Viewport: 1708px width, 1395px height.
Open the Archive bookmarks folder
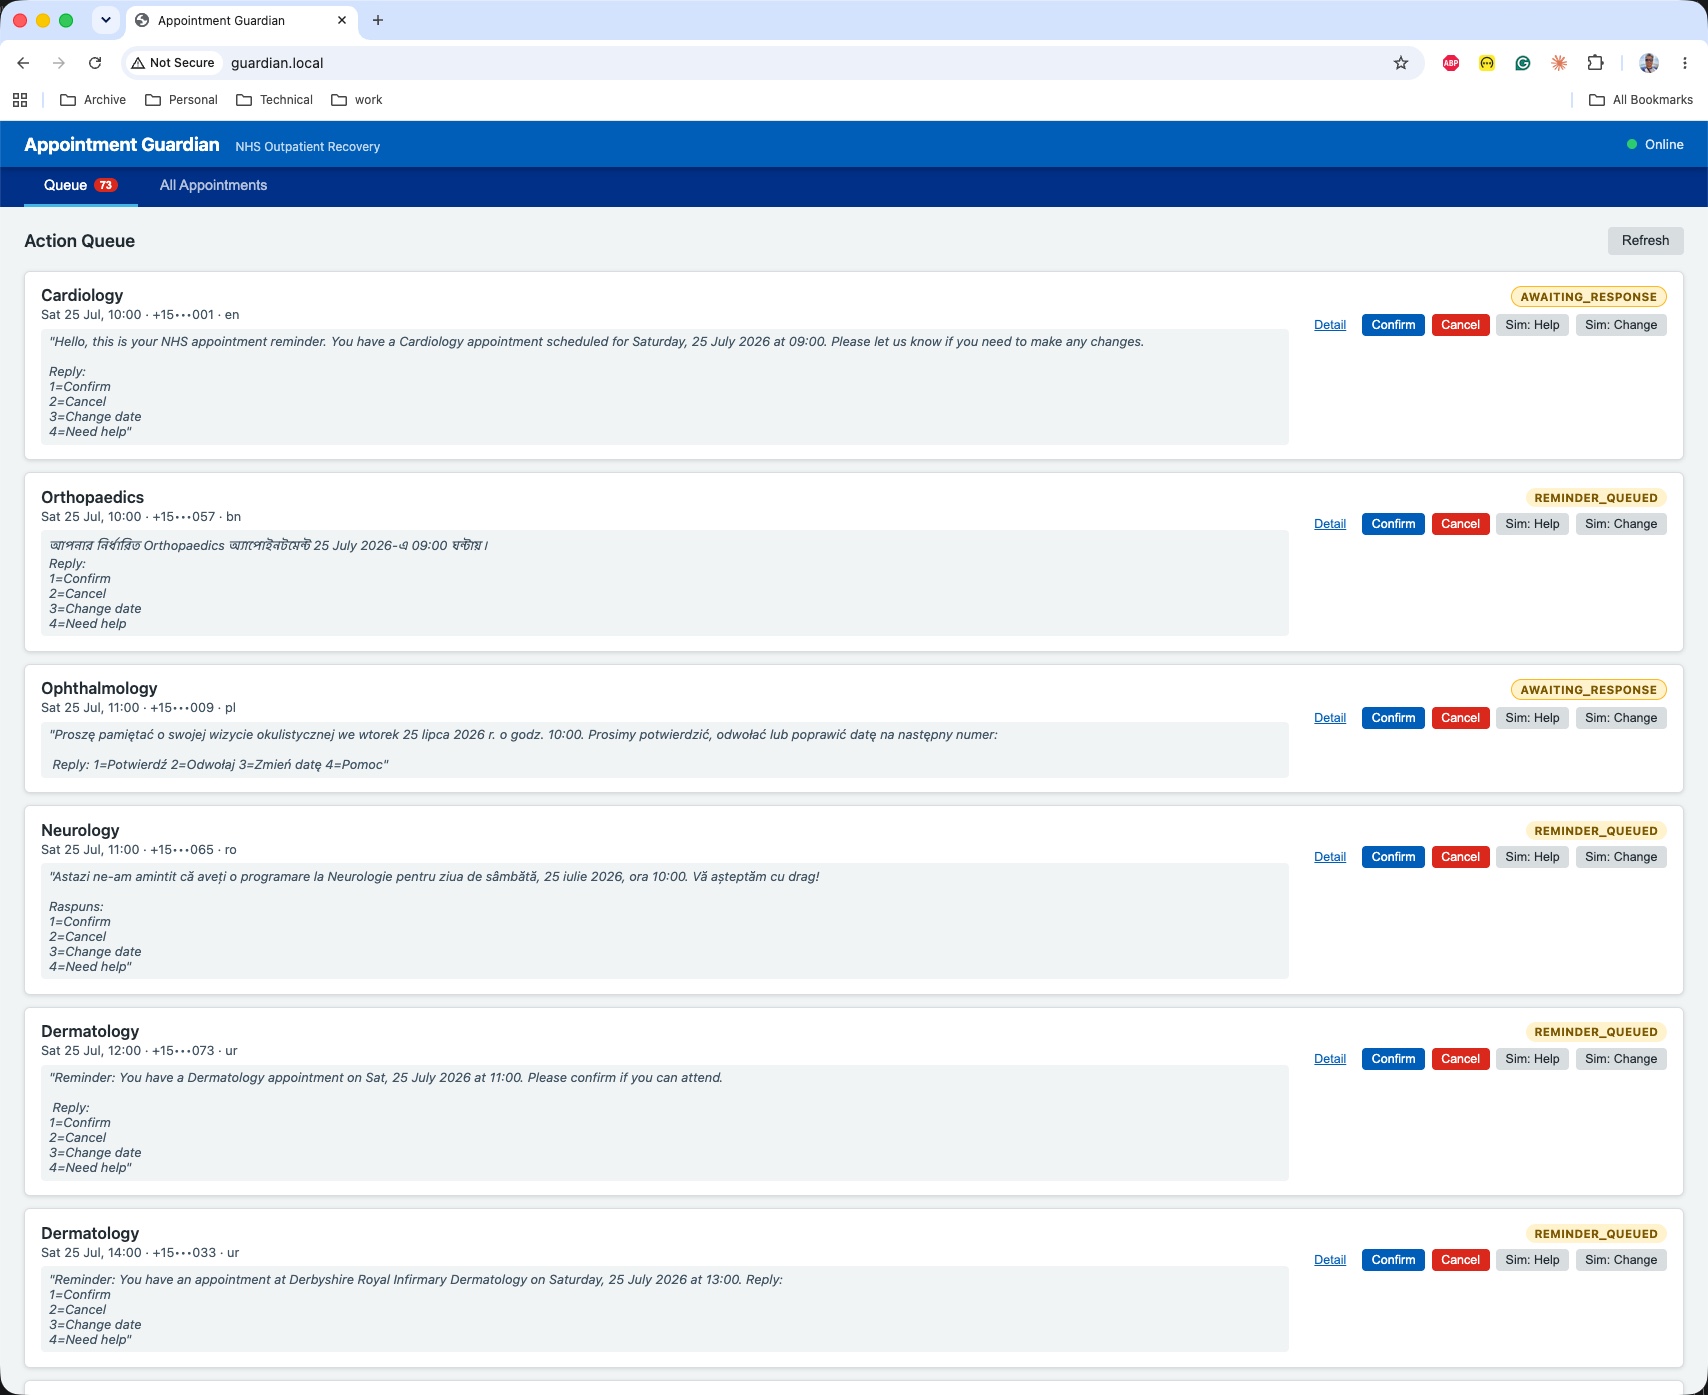93,100
